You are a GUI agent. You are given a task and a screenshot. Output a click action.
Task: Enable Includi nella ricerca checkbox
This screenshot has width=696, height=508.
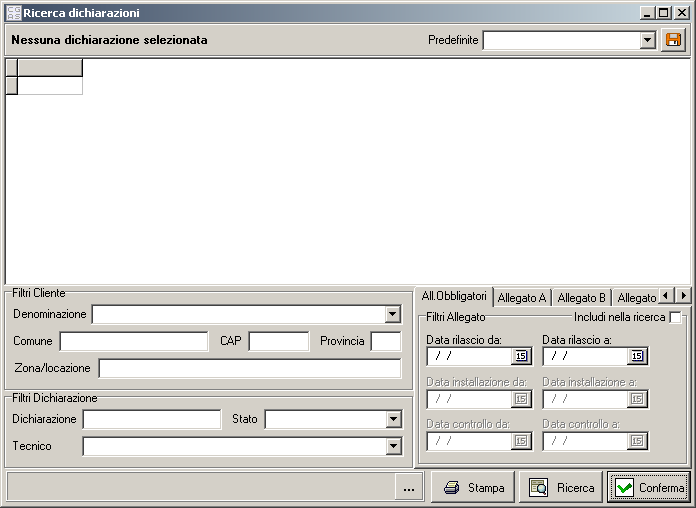[675, 318]
